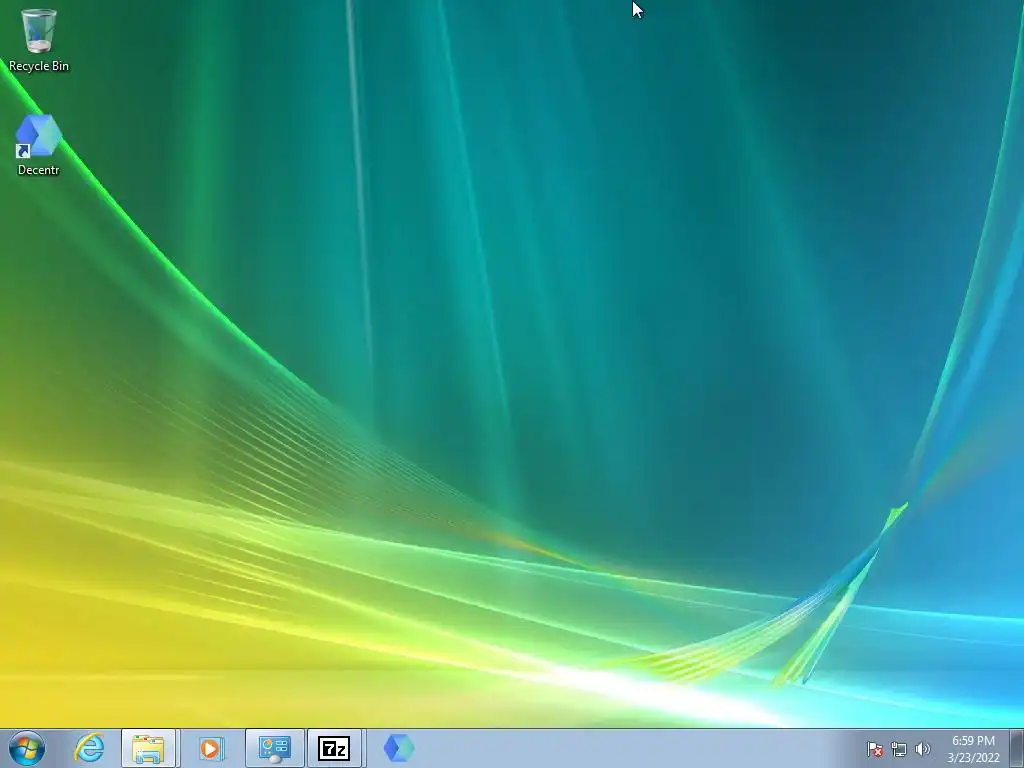The height and width of the screenshot is (768, 1024).
Task: Select the Decentr desktop shortcut
Action: click(x=39, y=144)
